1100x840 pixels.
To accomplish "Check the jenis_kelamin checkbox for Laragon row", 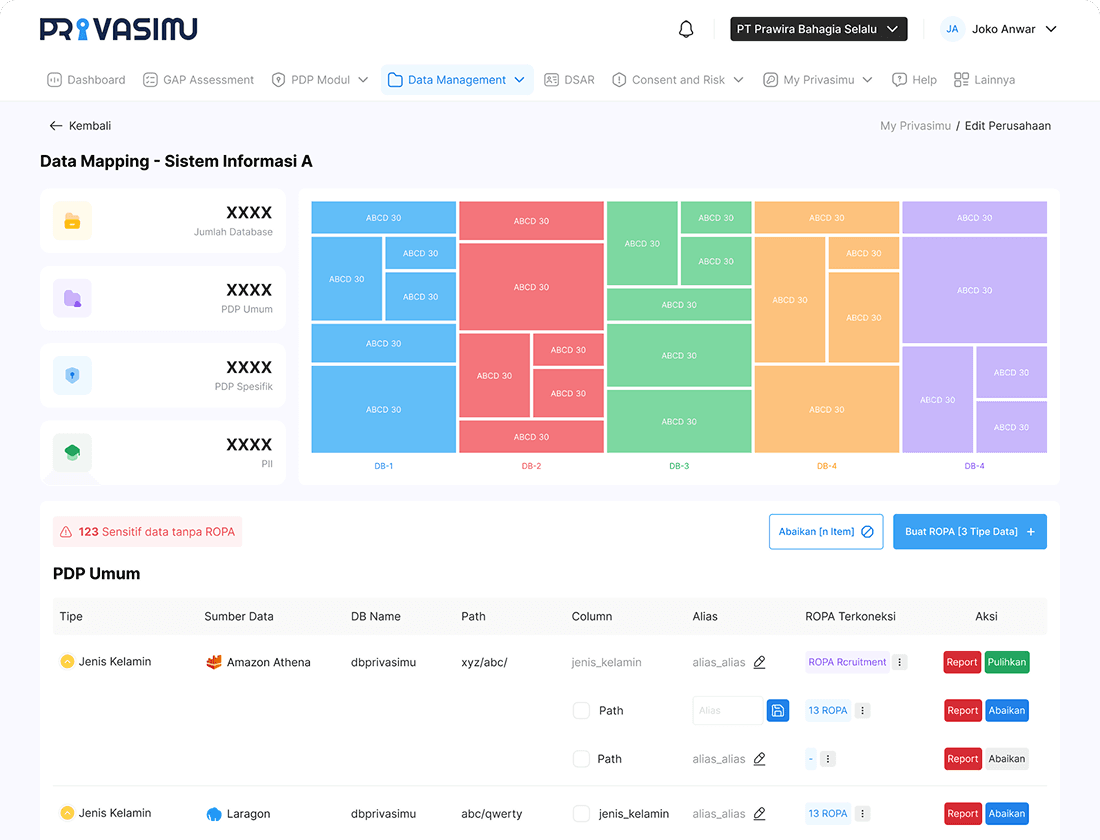I will (x=580, y=813).
